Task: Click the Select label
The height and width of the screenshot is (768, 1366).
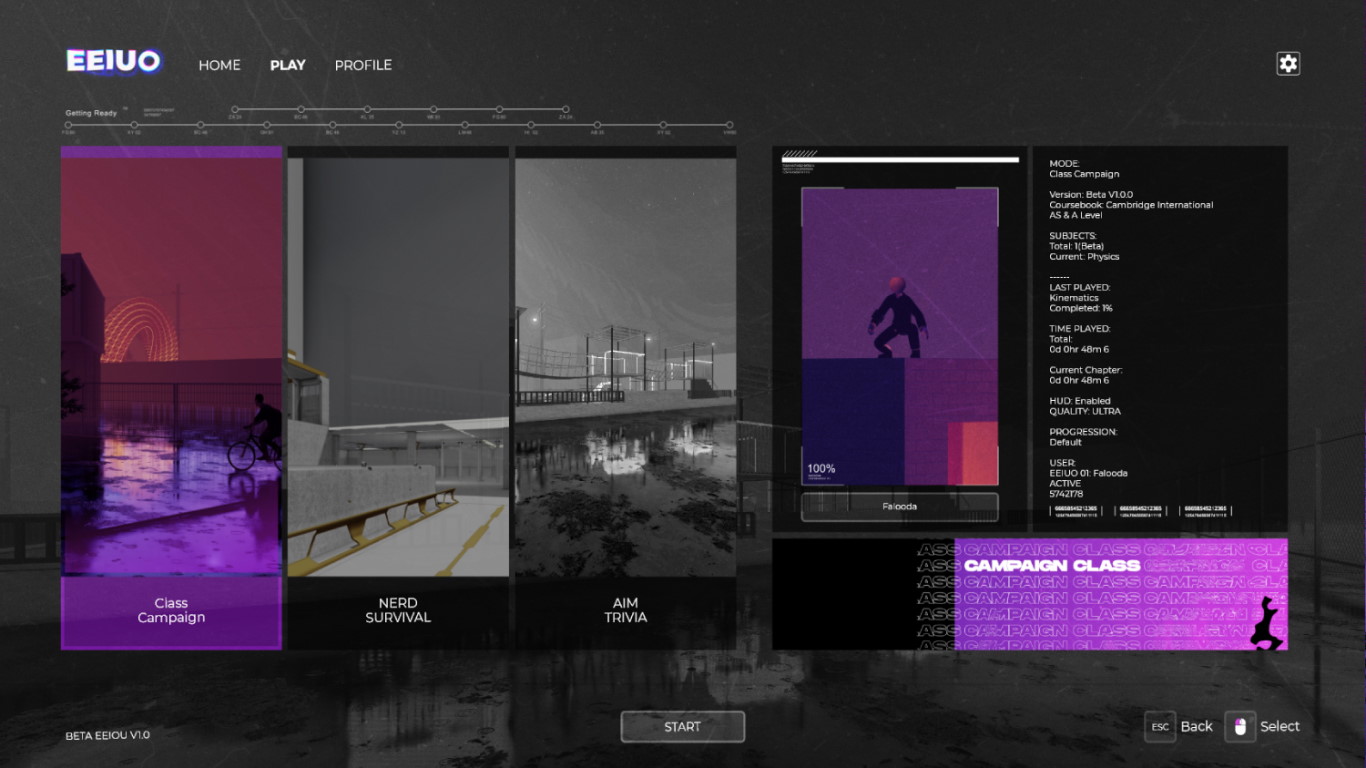Action: (x=1280, y=727)
